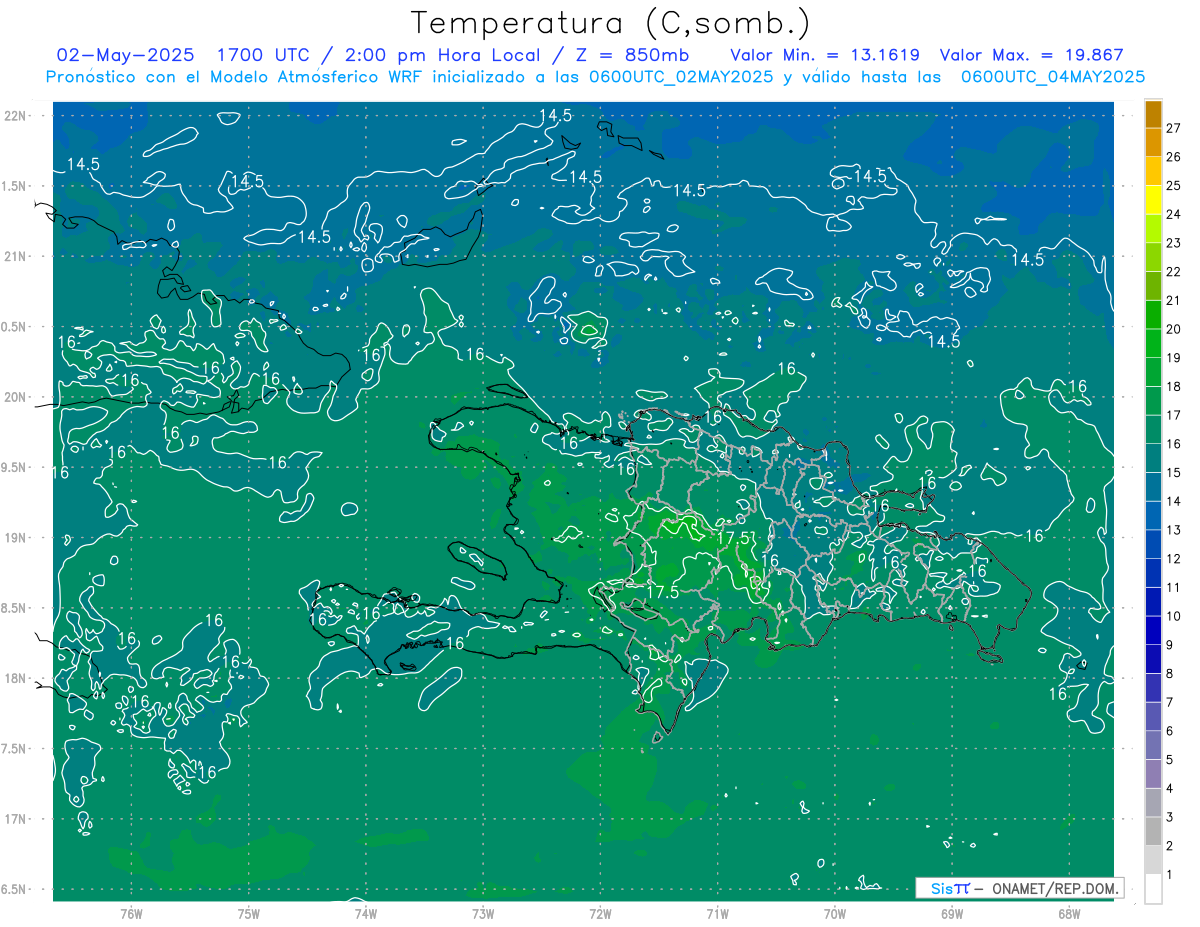
Task: Click colorbar scale label "18"
Action: click(1173, 386)
